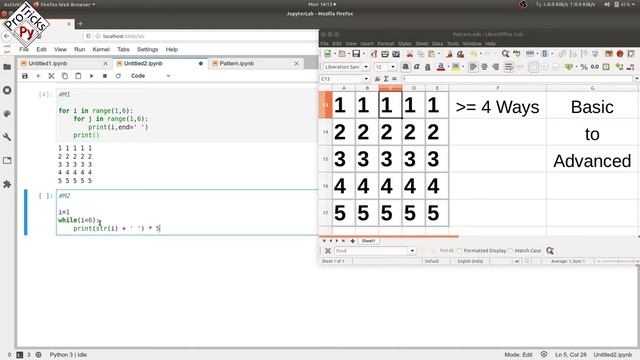Open the cell type dropdown showing Code
640x360 pixels.
pos(150,76)
